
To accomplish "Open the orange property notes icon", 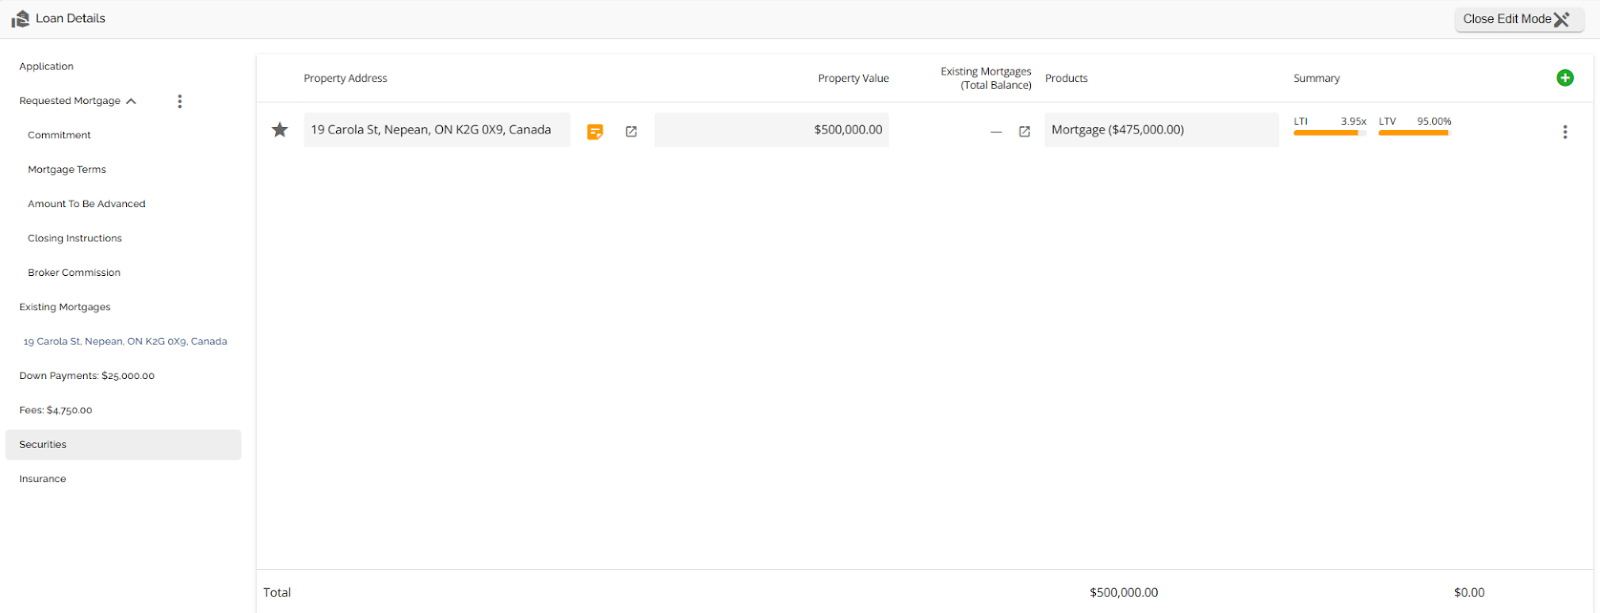I will [595, 131].
